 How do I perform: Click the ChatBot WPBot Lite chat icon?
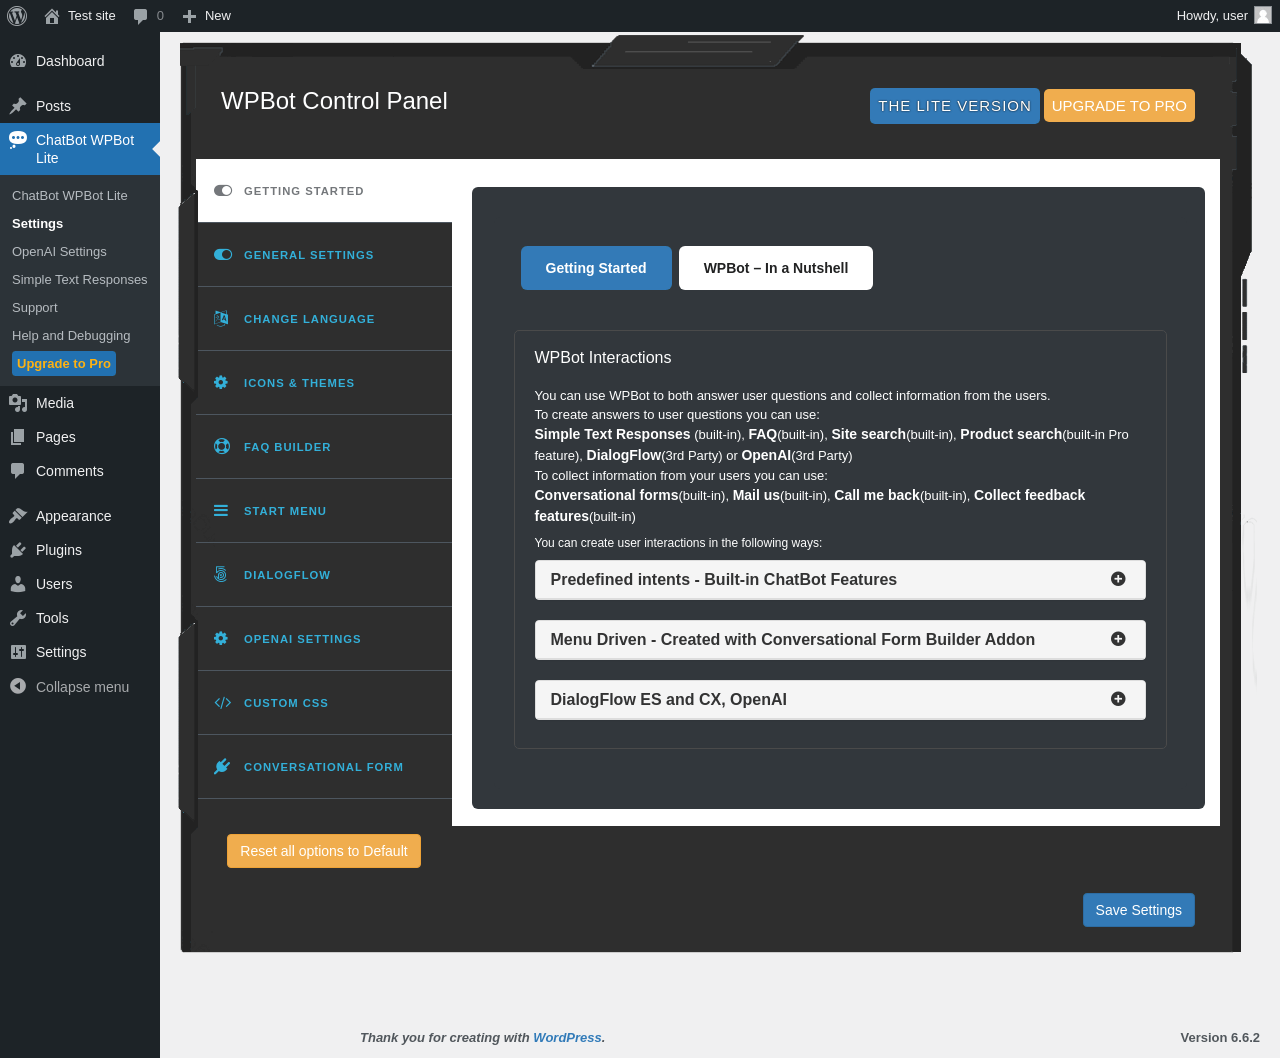click(x=18, y=140)
